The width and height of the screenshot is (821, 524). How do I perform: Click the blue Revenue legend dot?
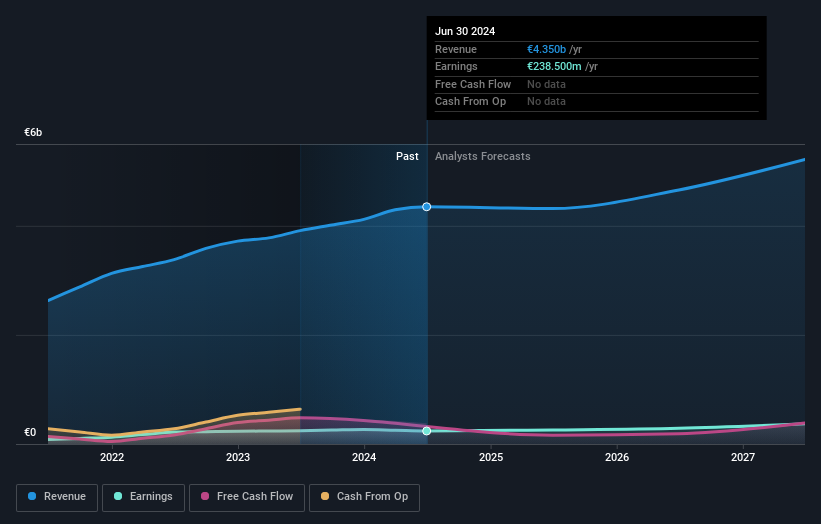point(32,496)
